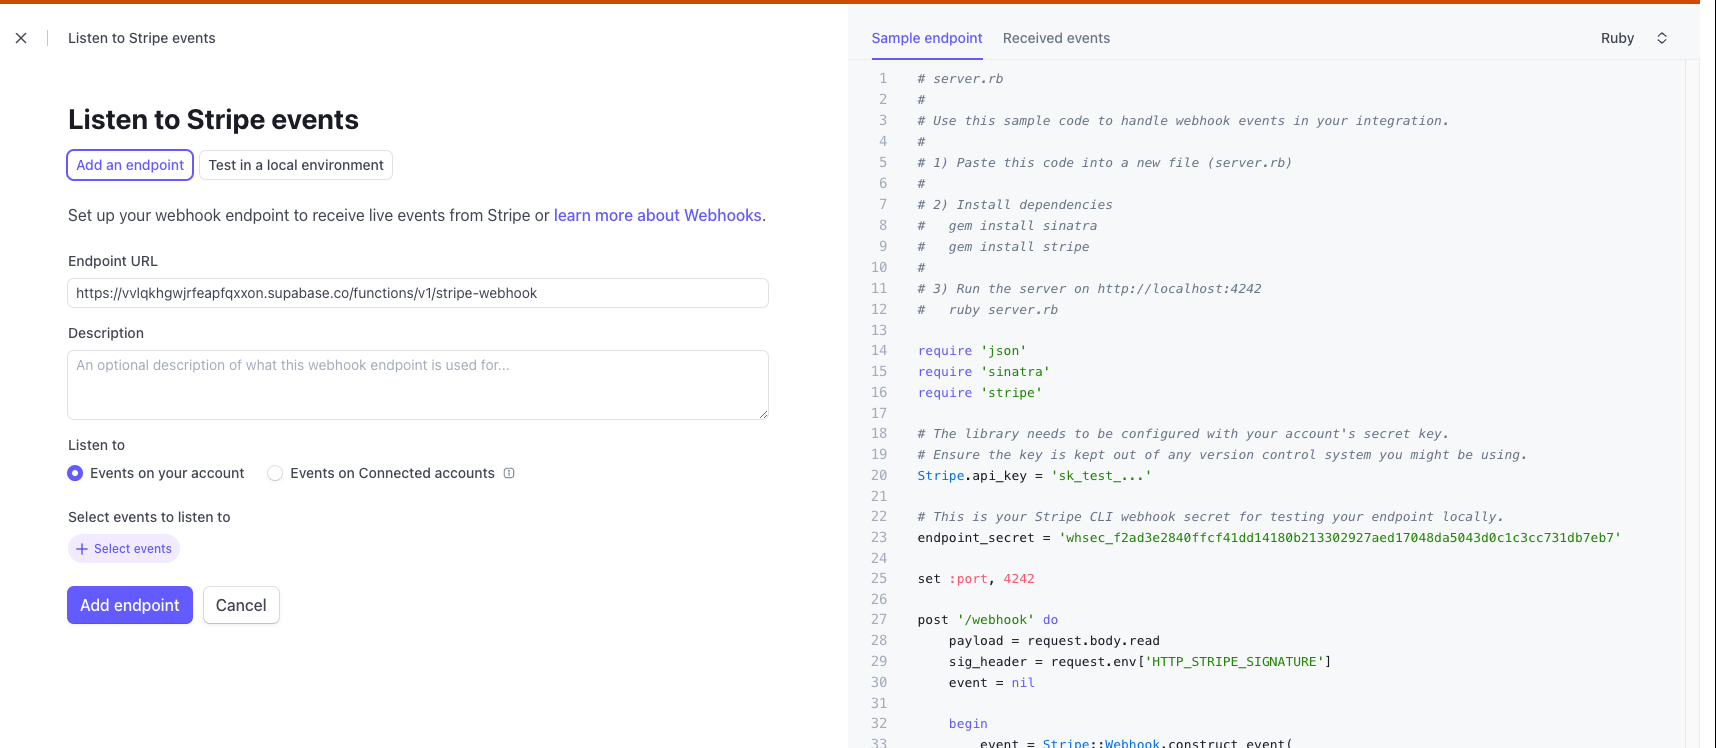Click the Add endpoint button
Screen dimensions: 1716x748
tap(130, 605)
